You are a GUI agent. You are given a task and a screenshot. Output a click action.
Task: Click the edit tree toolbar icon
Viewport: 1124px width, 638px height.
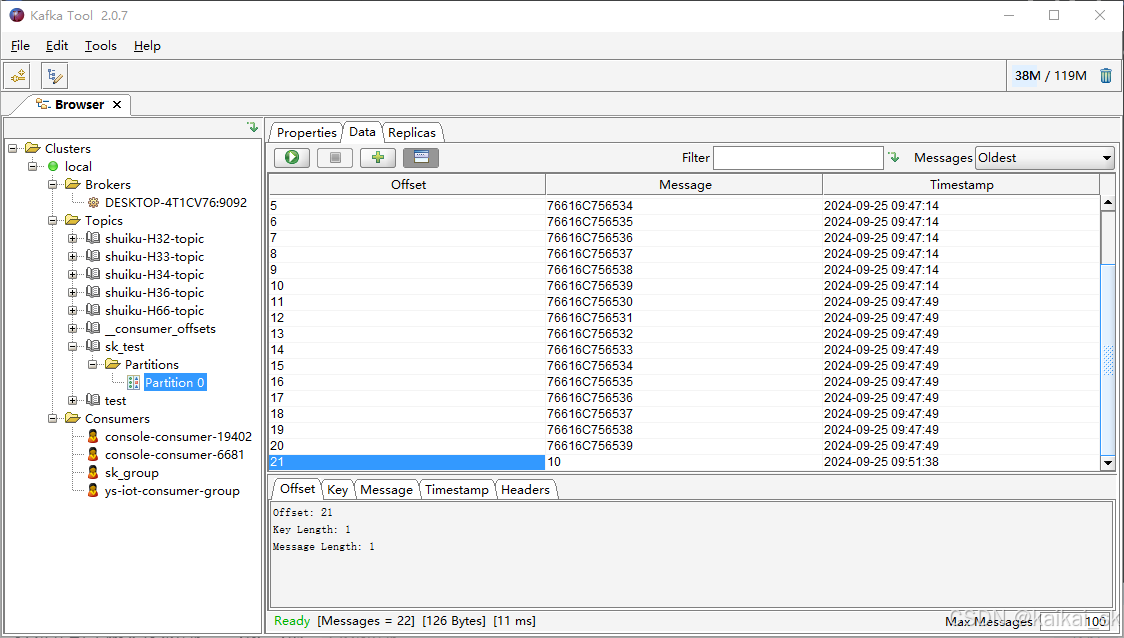click(x=54, y=75)
